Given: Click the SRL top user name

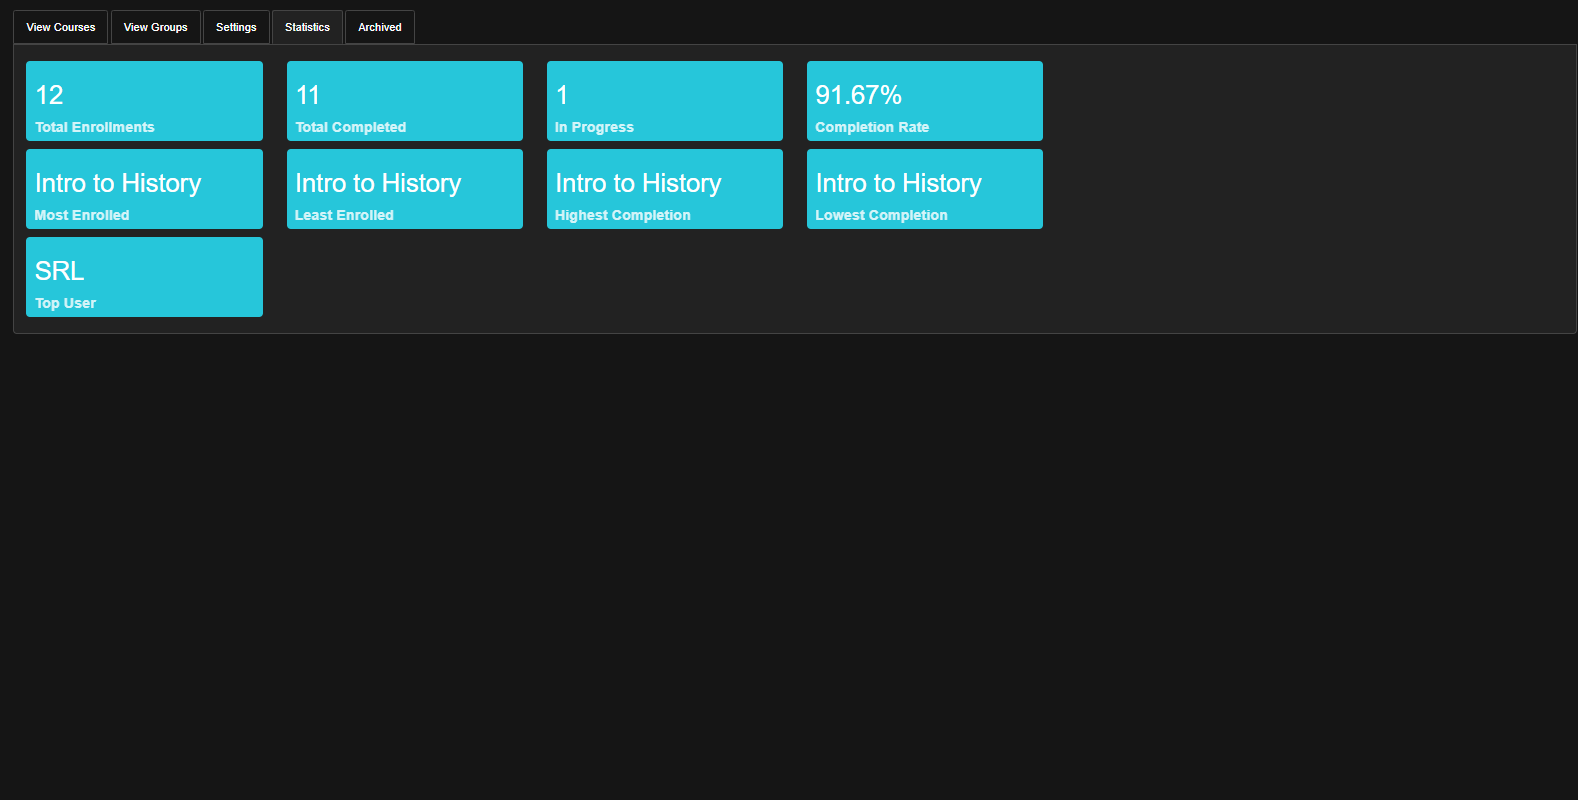Looking at the screenshot, I should 59,271.
